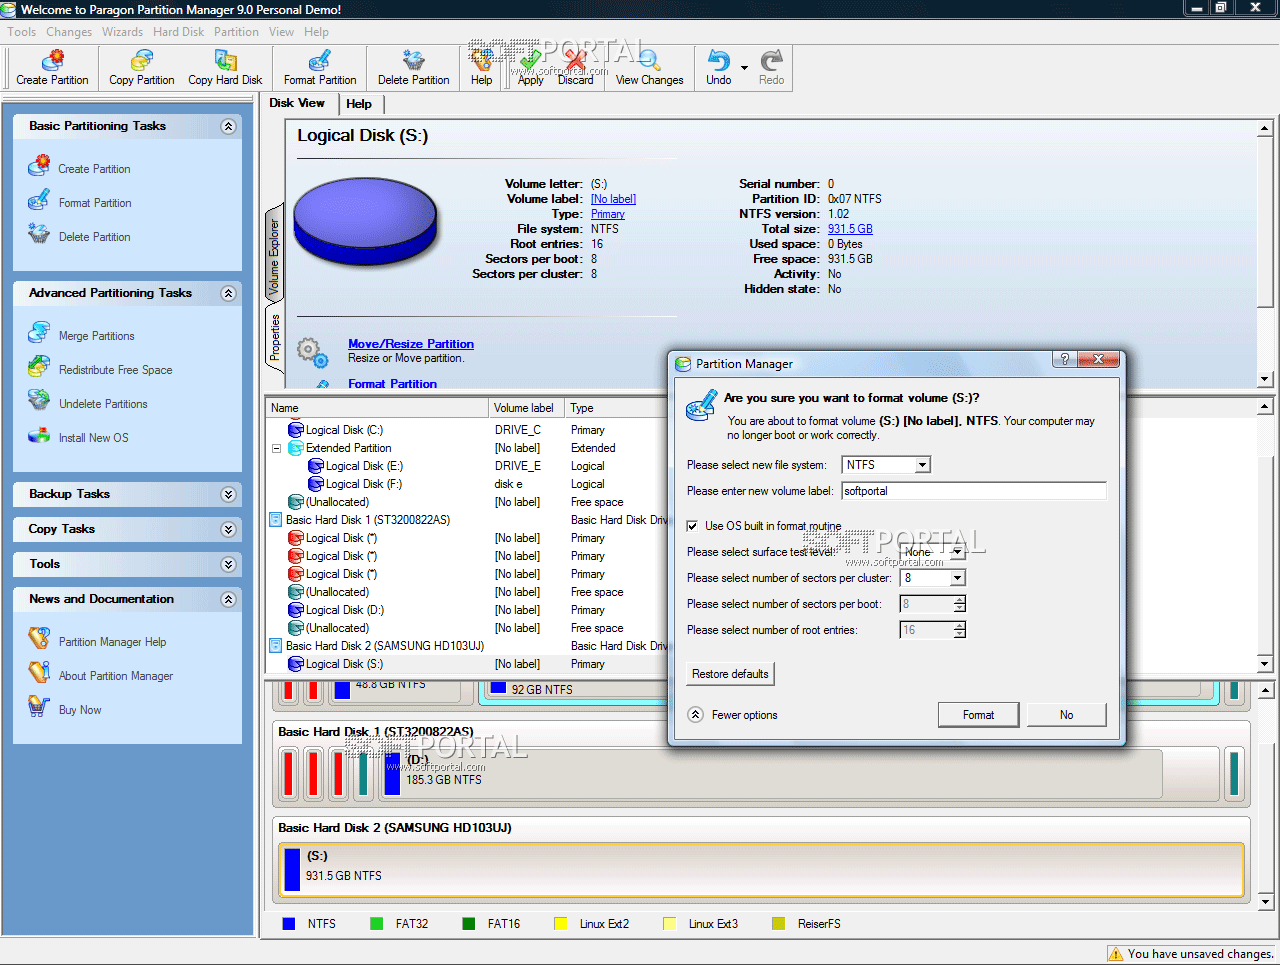Click the Primary type link
Screen dimensions: 1280x965
608,214
